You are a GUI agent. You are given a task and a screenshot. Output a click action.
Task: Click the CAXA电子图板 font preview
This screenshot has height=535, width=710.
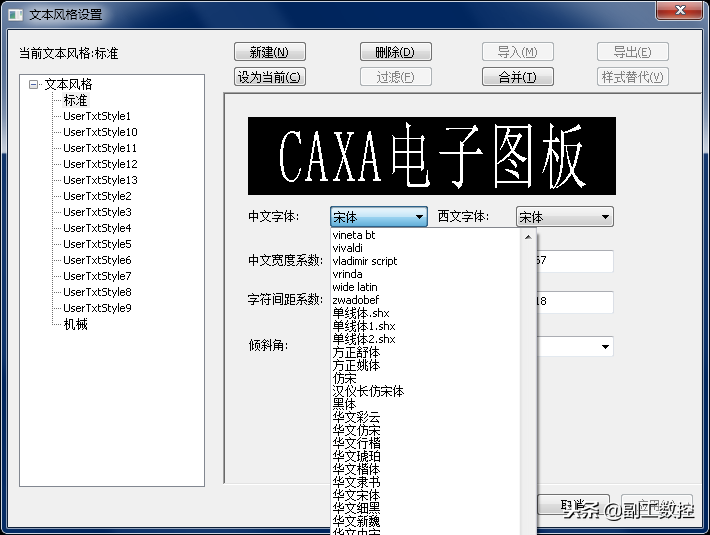pyautogui.click(x=432, y=156)
